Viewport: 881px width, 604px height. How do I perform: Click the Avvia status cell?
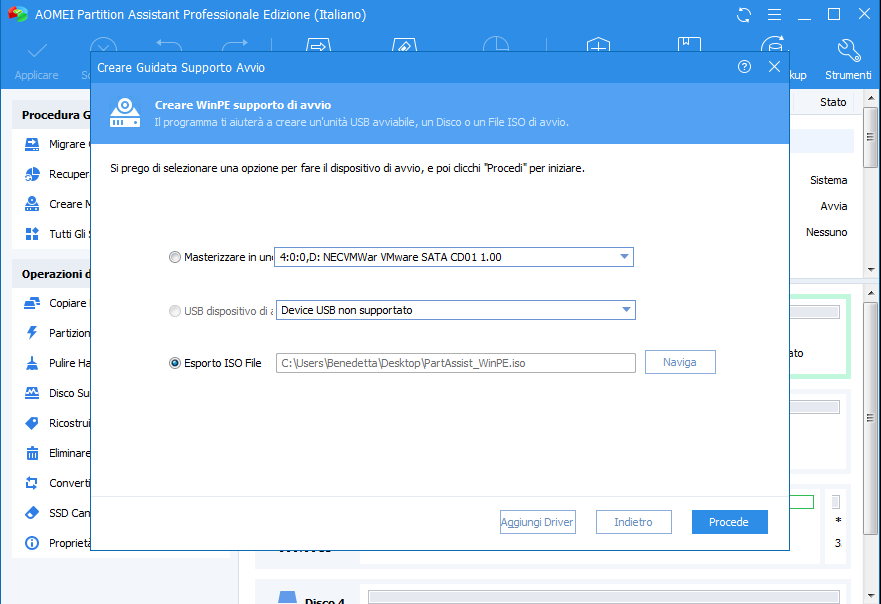[833, 206]
